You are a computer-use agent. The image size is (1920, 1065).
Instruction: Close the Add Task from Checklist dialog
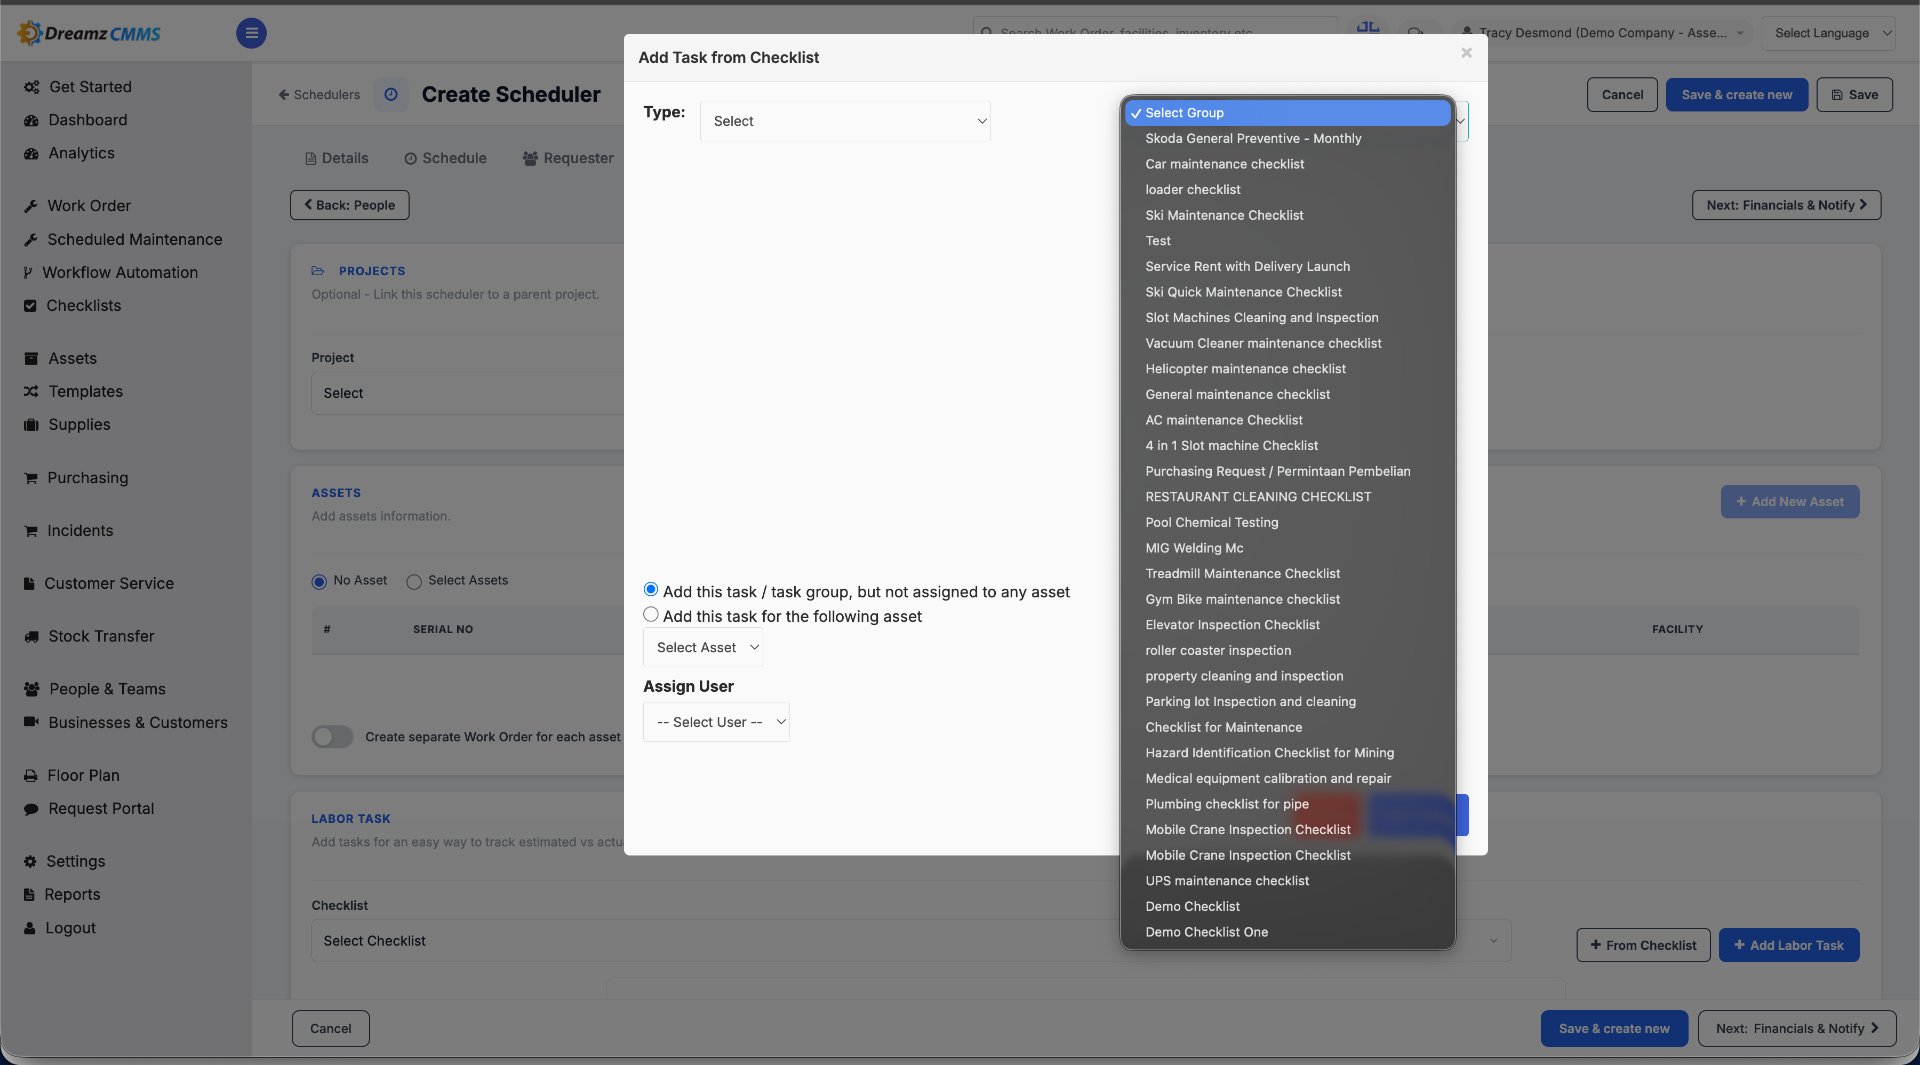coord(1466,53)
